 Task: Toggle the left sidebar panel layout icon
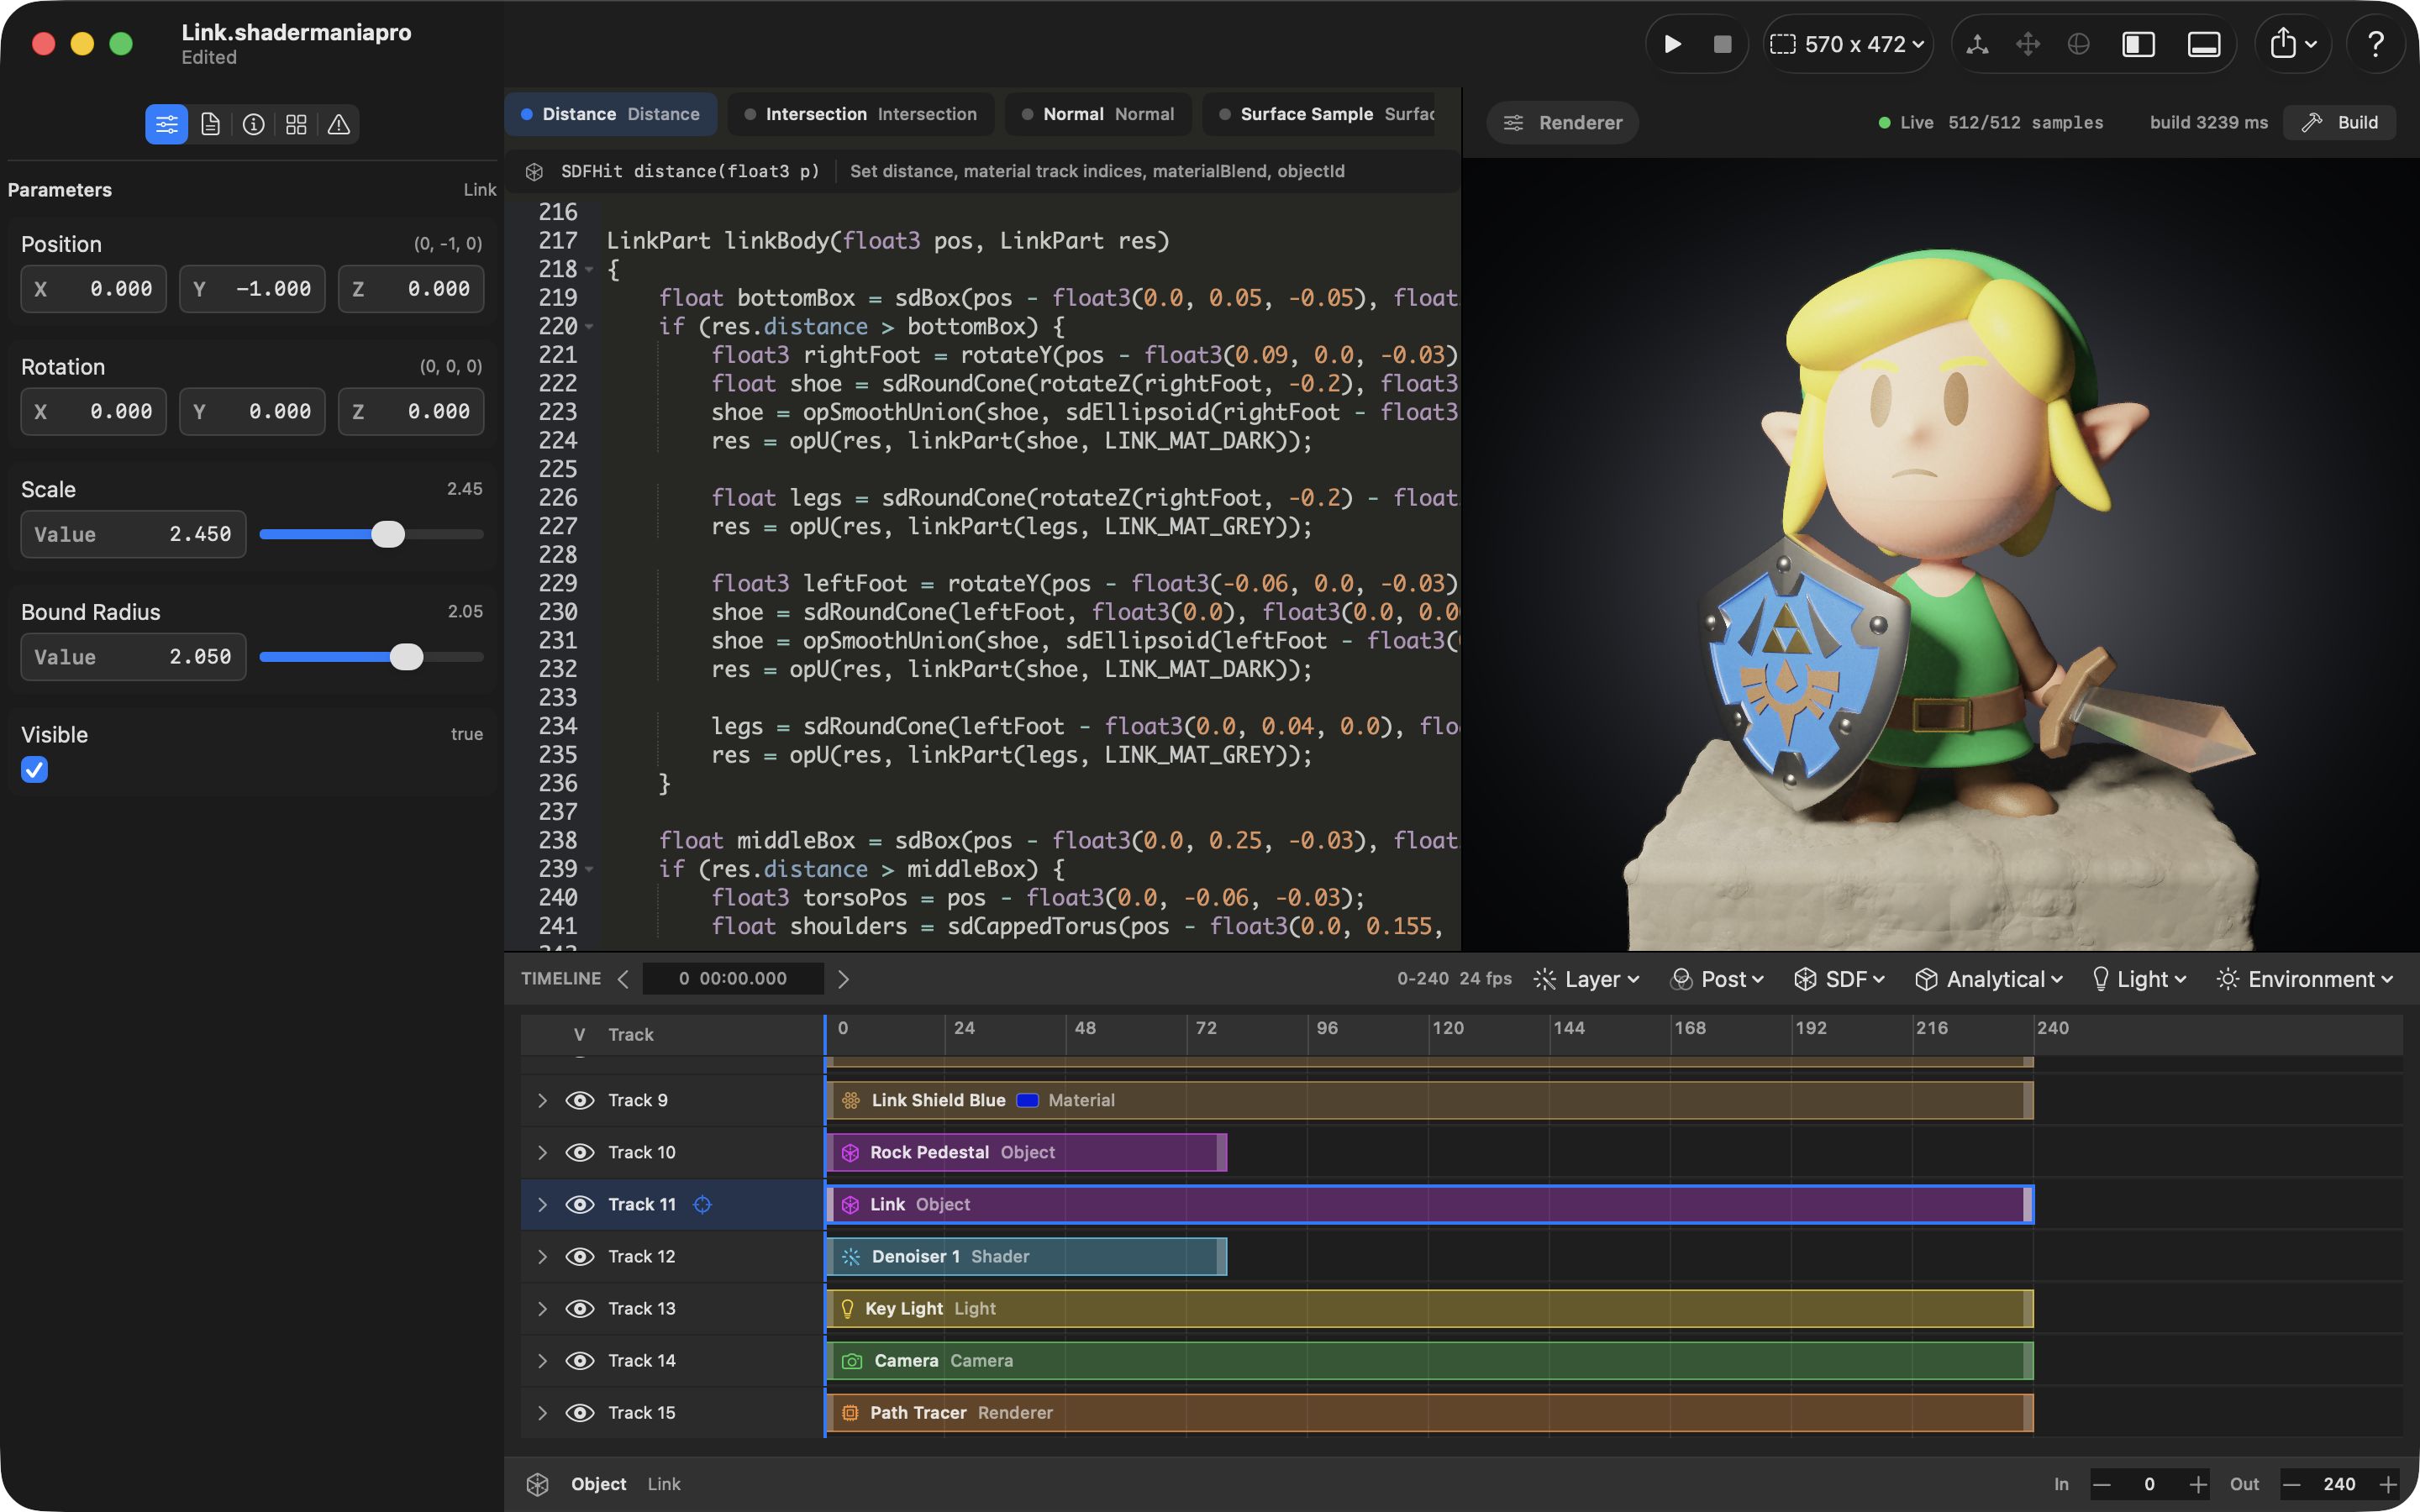pyautogui.click(x=2138, y=44)
